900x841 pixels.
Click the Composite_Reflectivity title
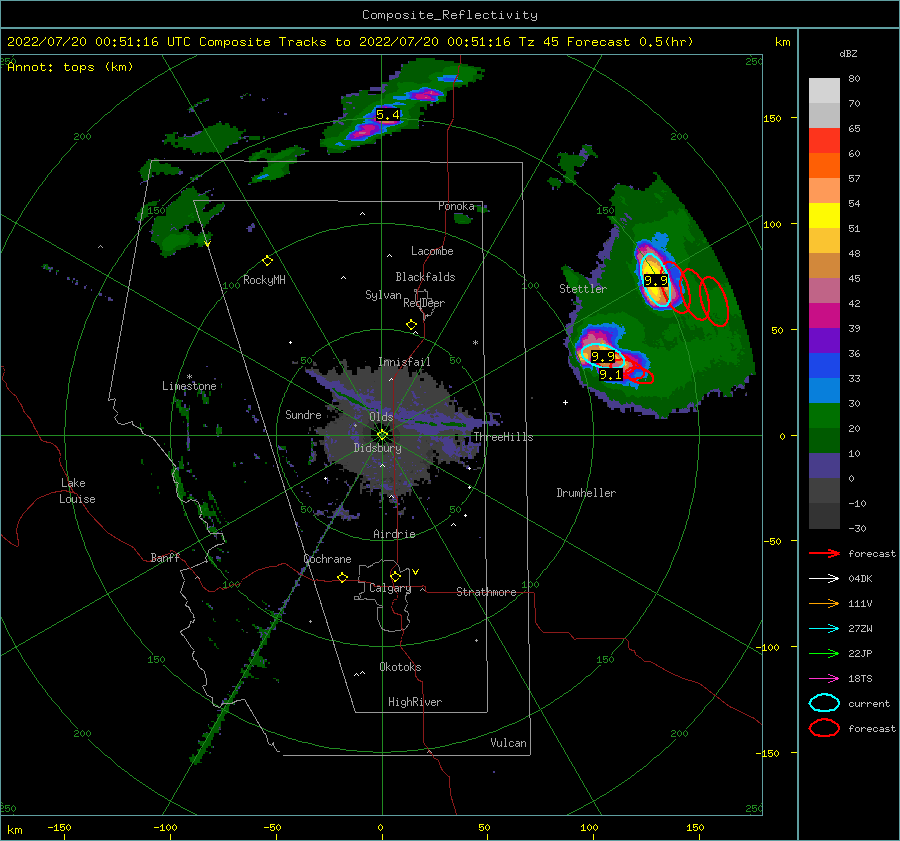click(x=450, y=15)
